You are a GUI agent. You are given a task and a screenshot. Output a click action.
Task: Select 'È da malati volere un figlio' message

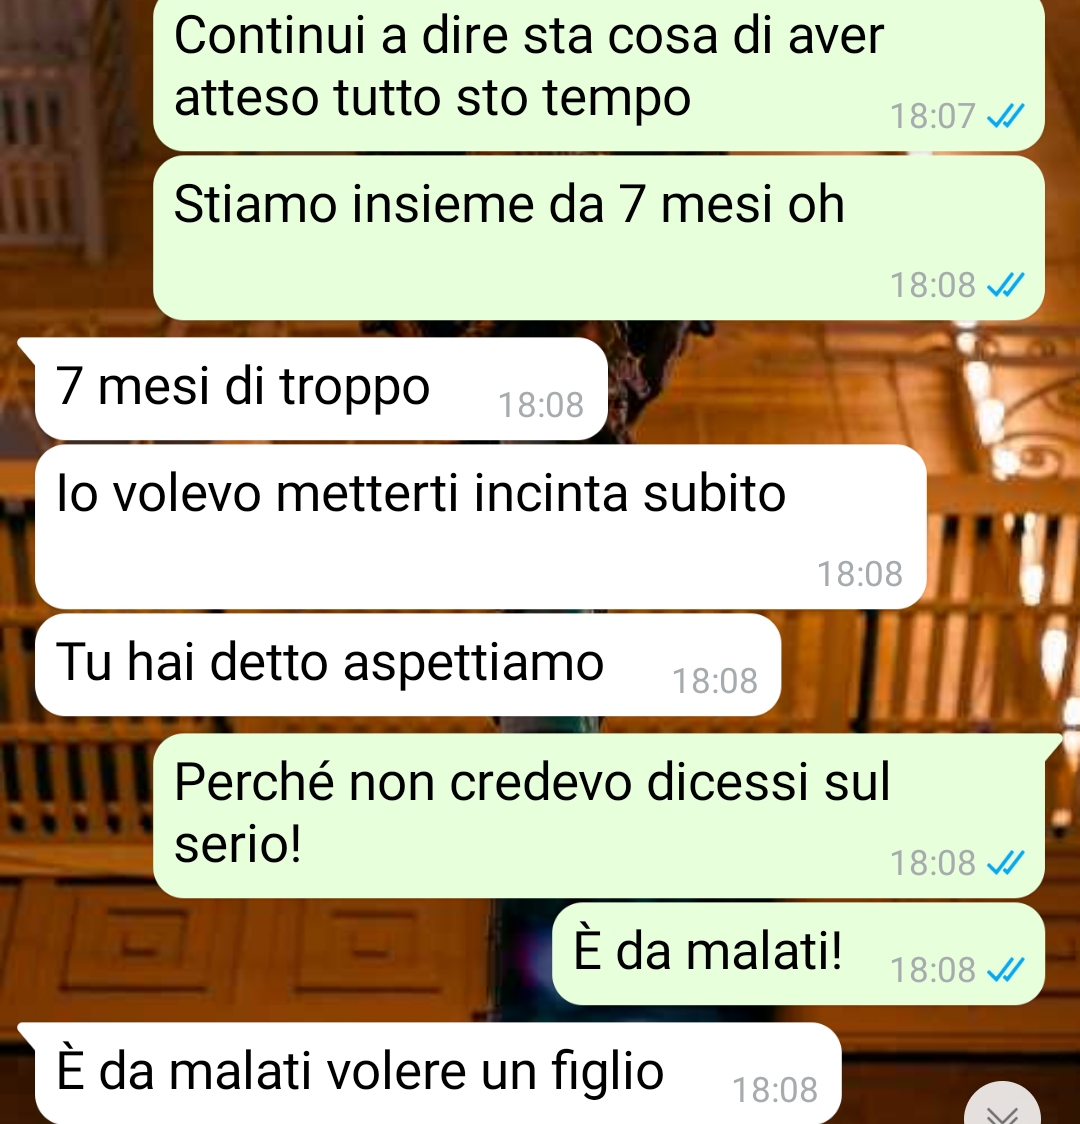pos(437,1073)
